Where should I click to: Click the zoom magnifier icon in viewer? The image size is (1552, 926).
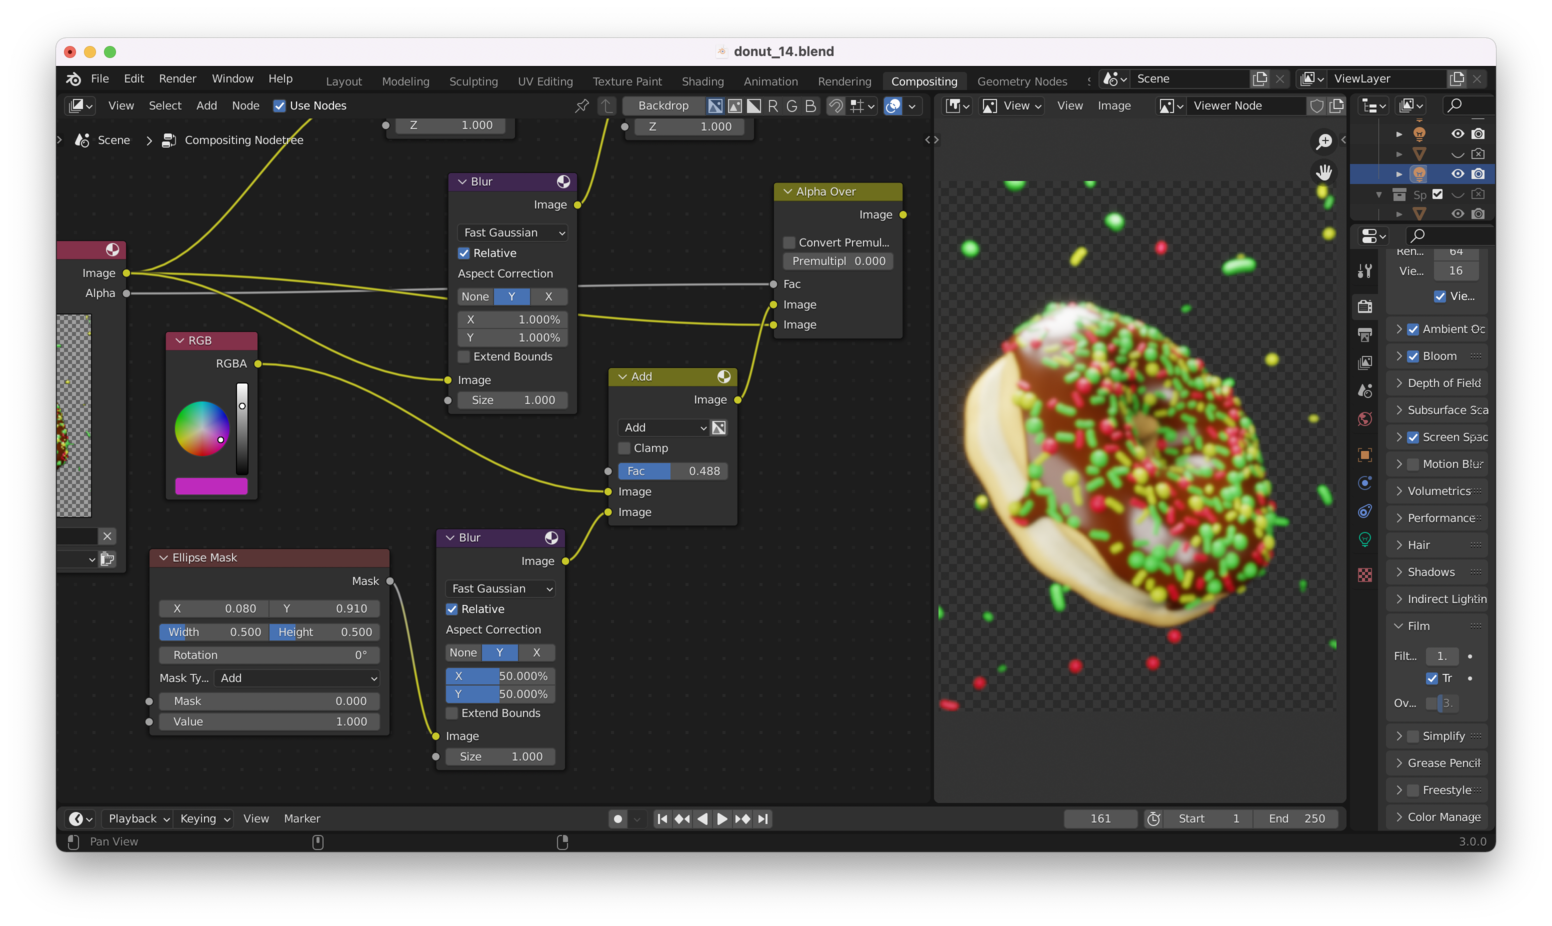click(x=1324, y=142)
